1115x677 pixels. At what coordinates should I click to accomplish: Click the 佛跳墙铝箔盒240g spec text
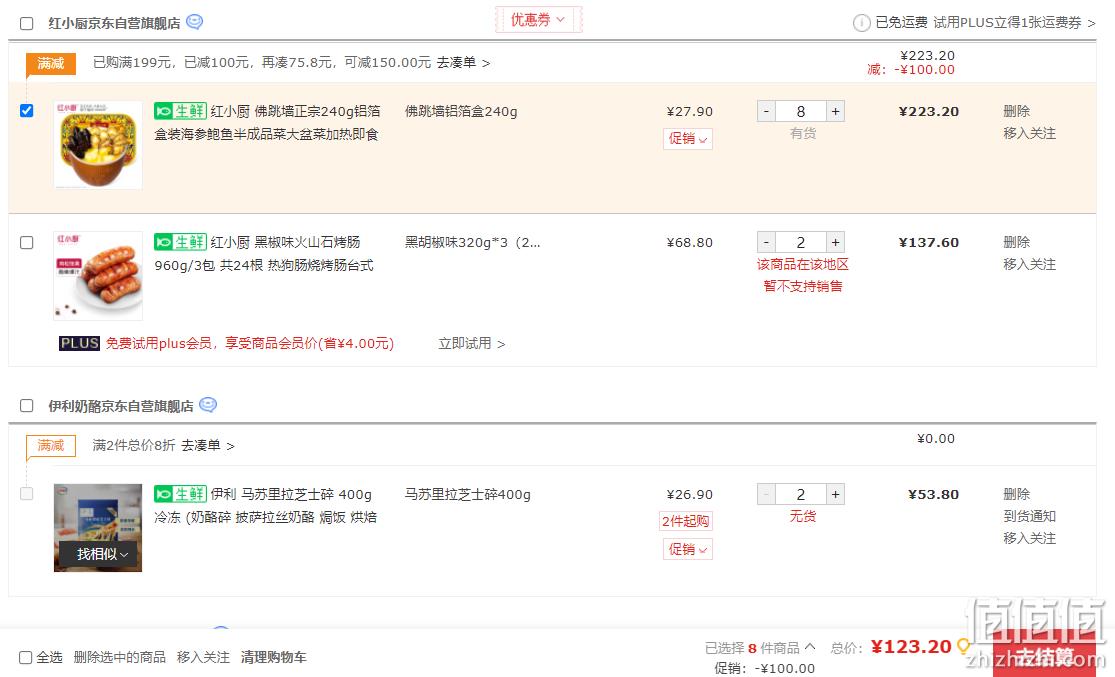point(461,111)
